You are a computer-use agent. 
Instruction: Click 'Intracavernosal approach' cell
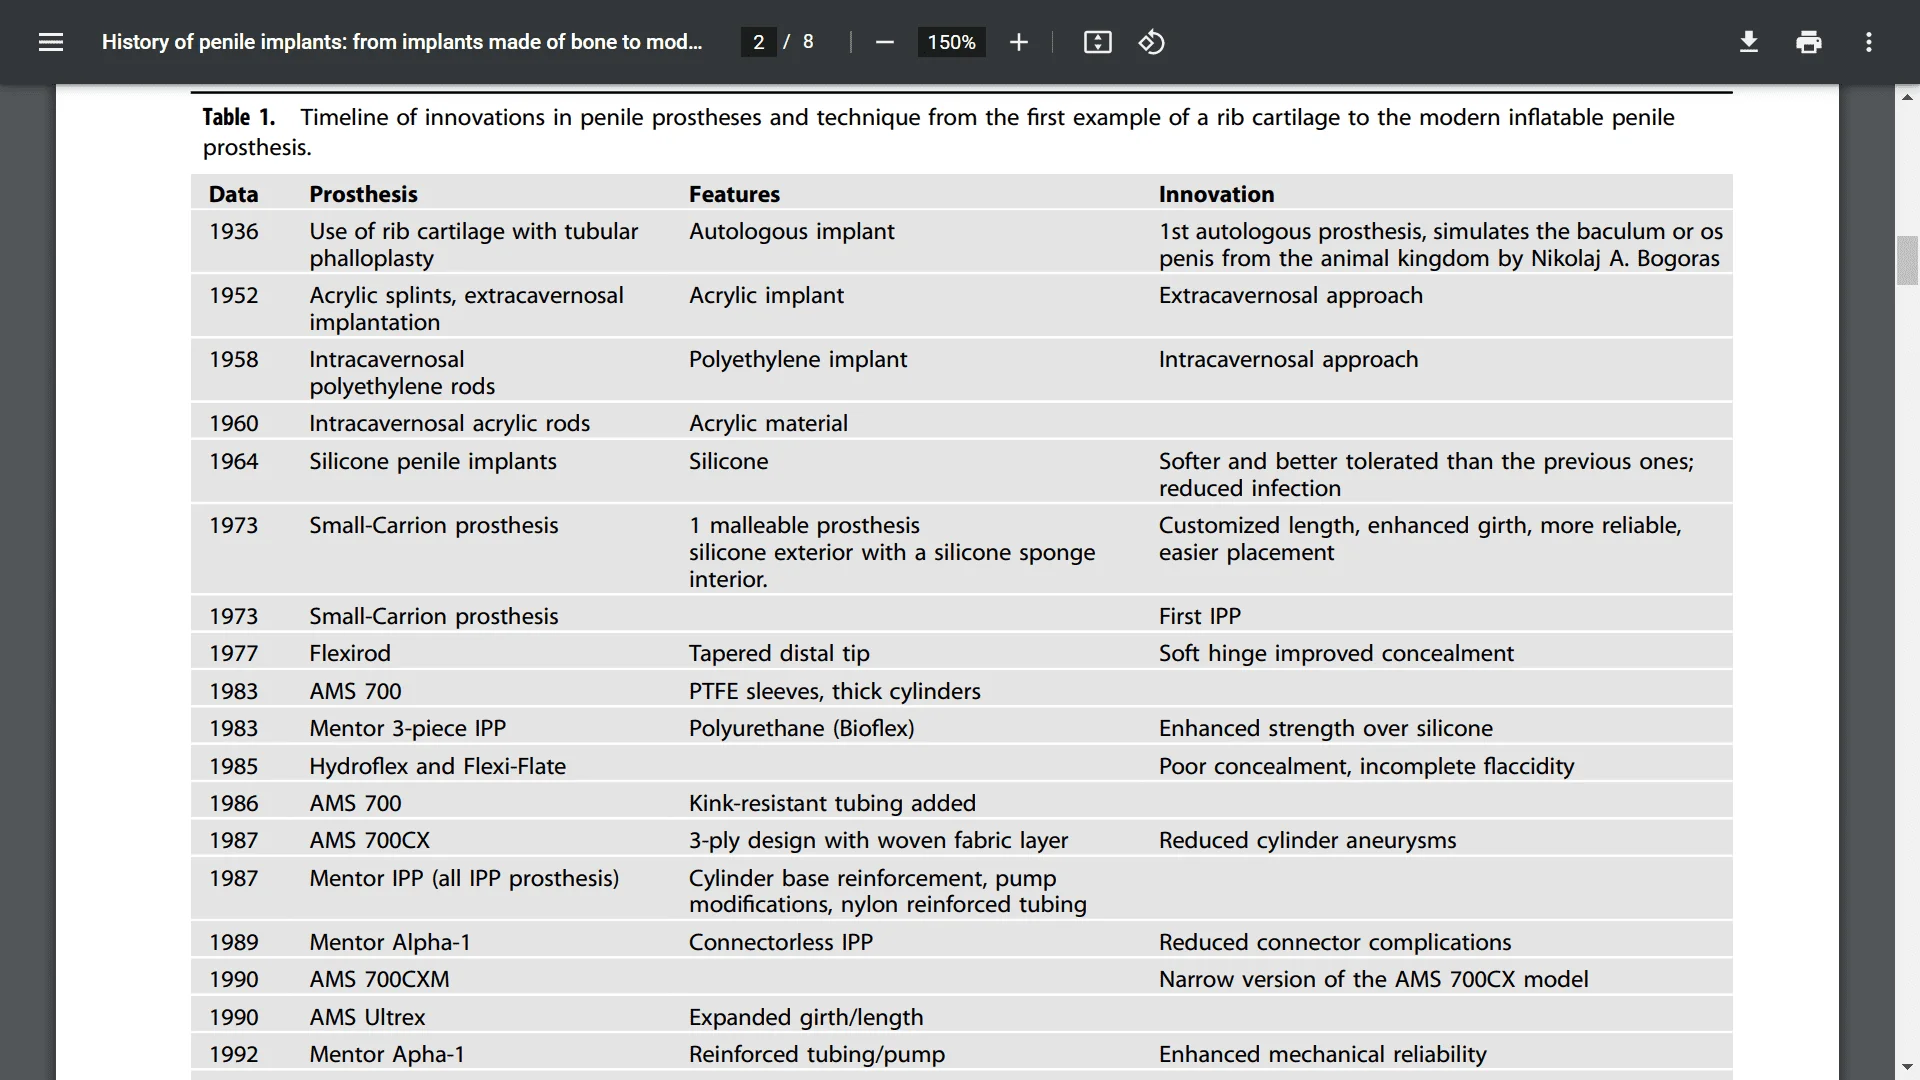pyautogui.click(x=1288, y=359)
